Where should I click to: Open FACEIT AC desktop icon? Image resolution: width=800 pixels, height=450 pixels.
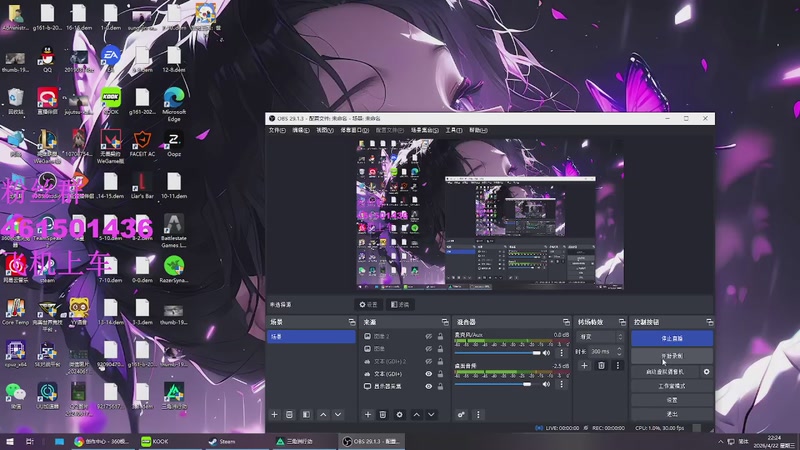pos(142,144)
